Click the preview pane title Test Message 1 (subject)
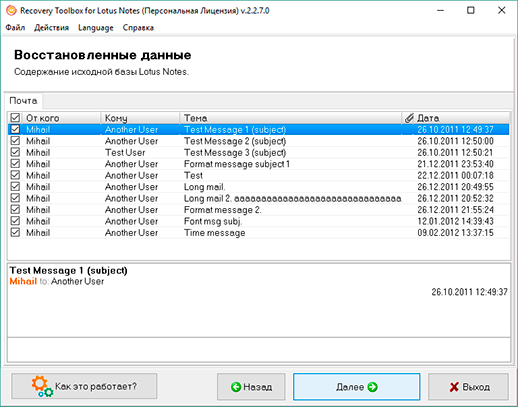518x407 pixels. [68, 270]
